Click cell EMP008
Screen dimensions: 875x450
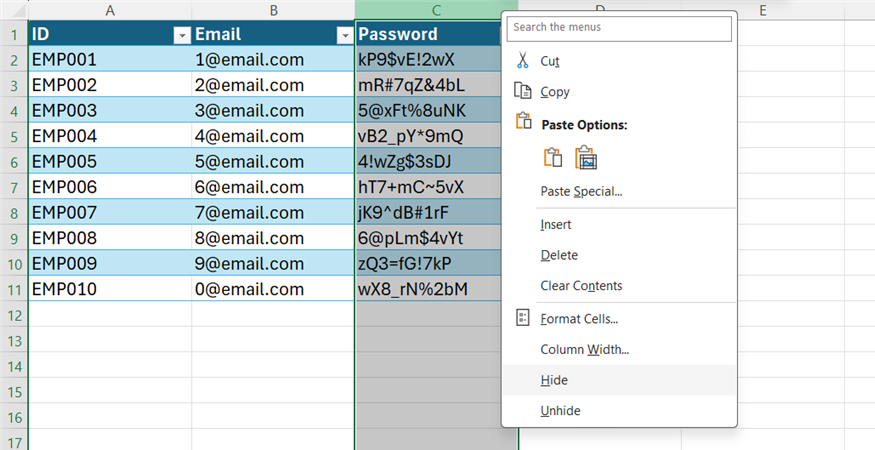[110, 238]
